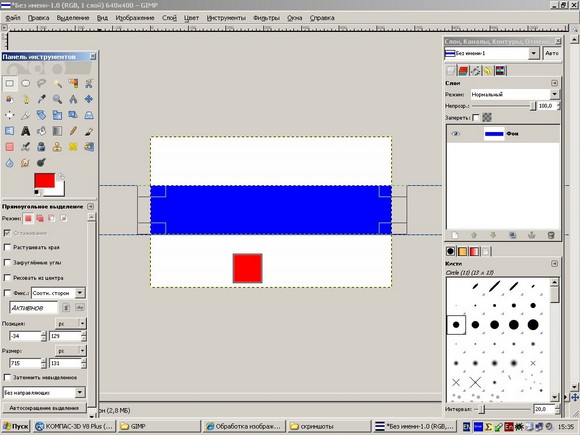This screenshot has height=435, width=580.
Task: Select the Select by Color tool
Action: (73, 83)
